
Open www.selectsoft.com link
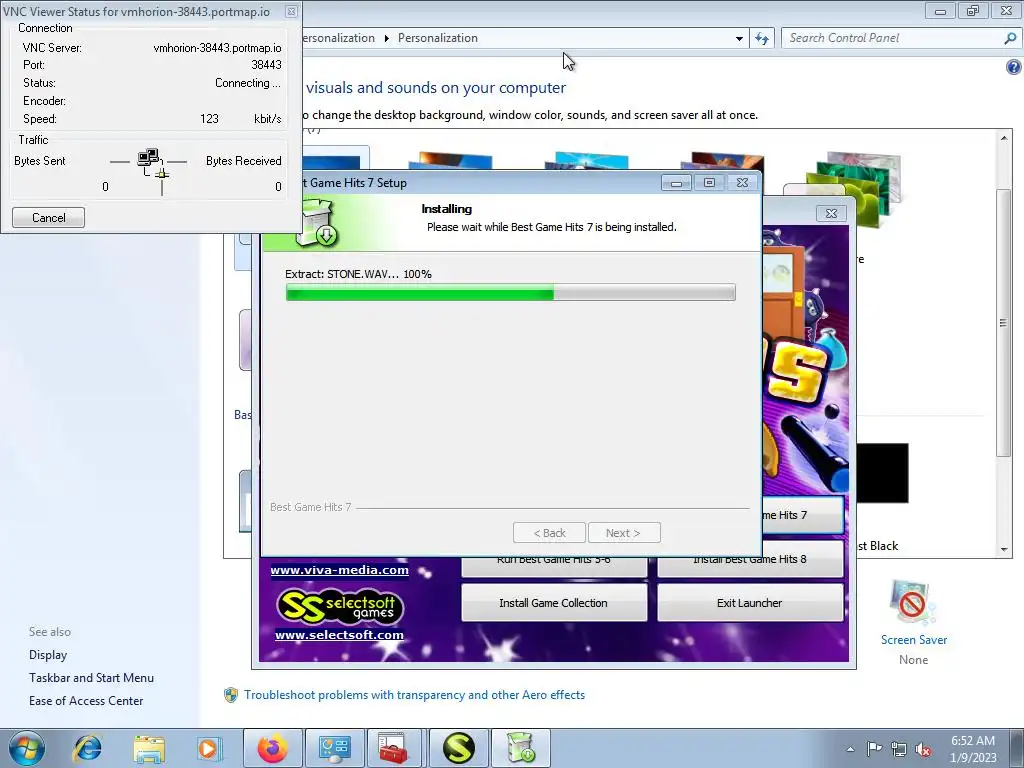coord(340,635)
